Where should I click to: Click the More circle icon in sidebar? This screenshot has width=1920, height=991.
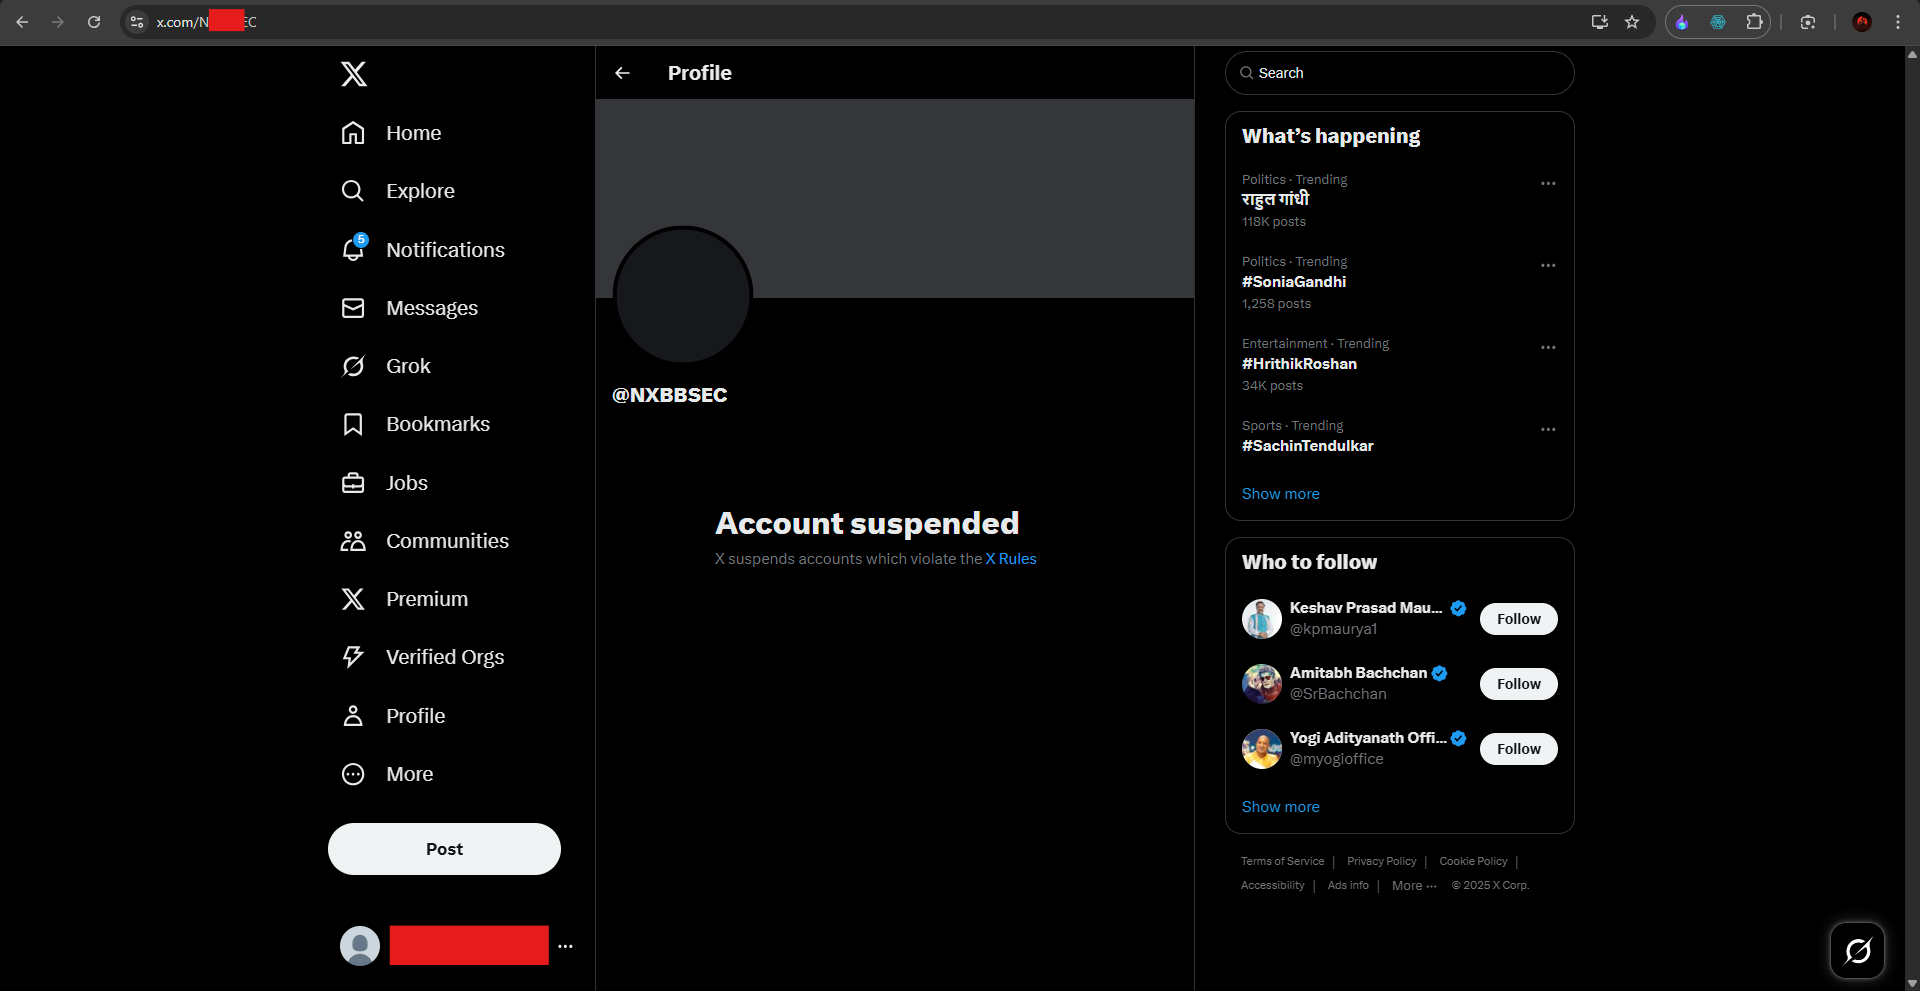tap(353, 774)
